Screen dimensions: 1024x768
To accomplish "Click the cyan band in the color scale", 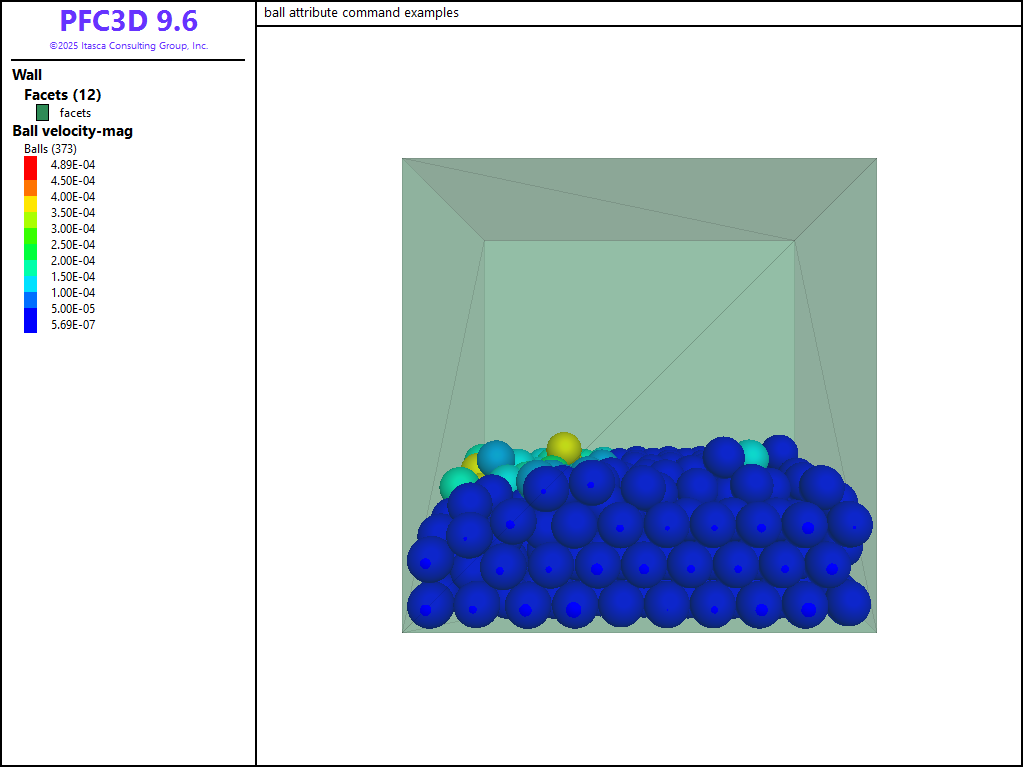I will point(31,276).
